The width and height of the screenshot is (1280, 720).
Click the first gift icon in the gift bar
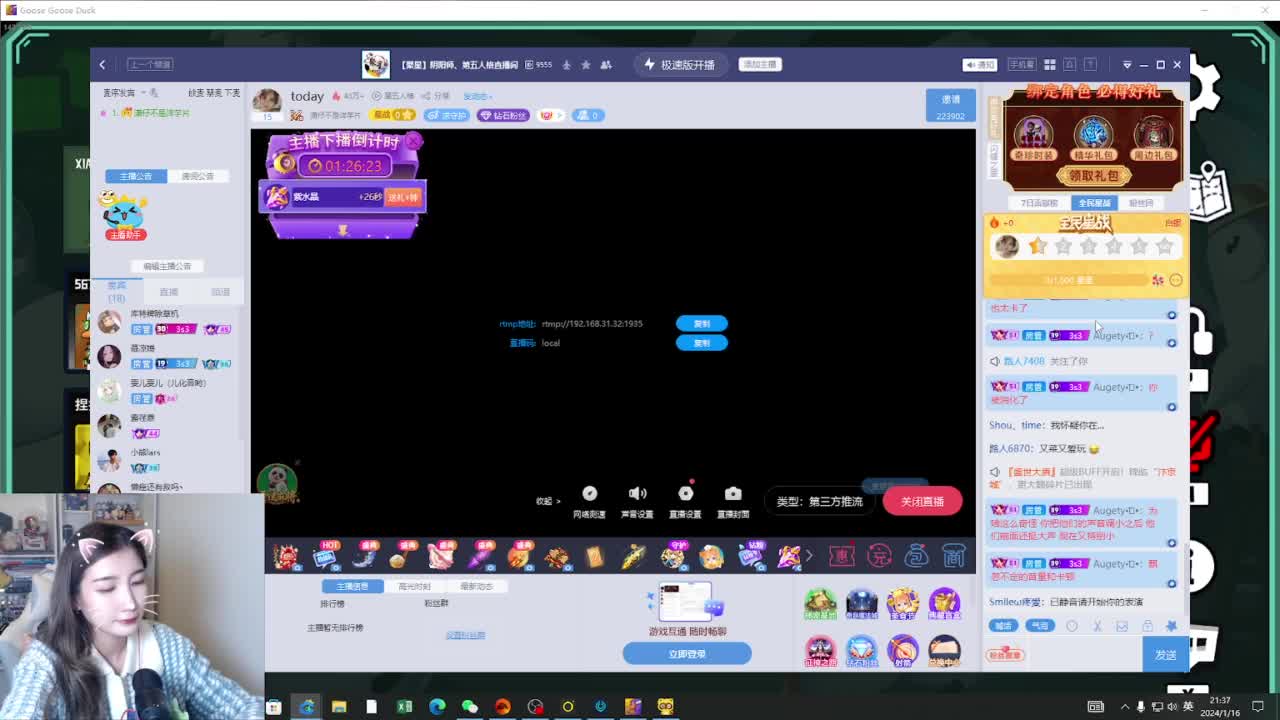[x=287, y=555]
